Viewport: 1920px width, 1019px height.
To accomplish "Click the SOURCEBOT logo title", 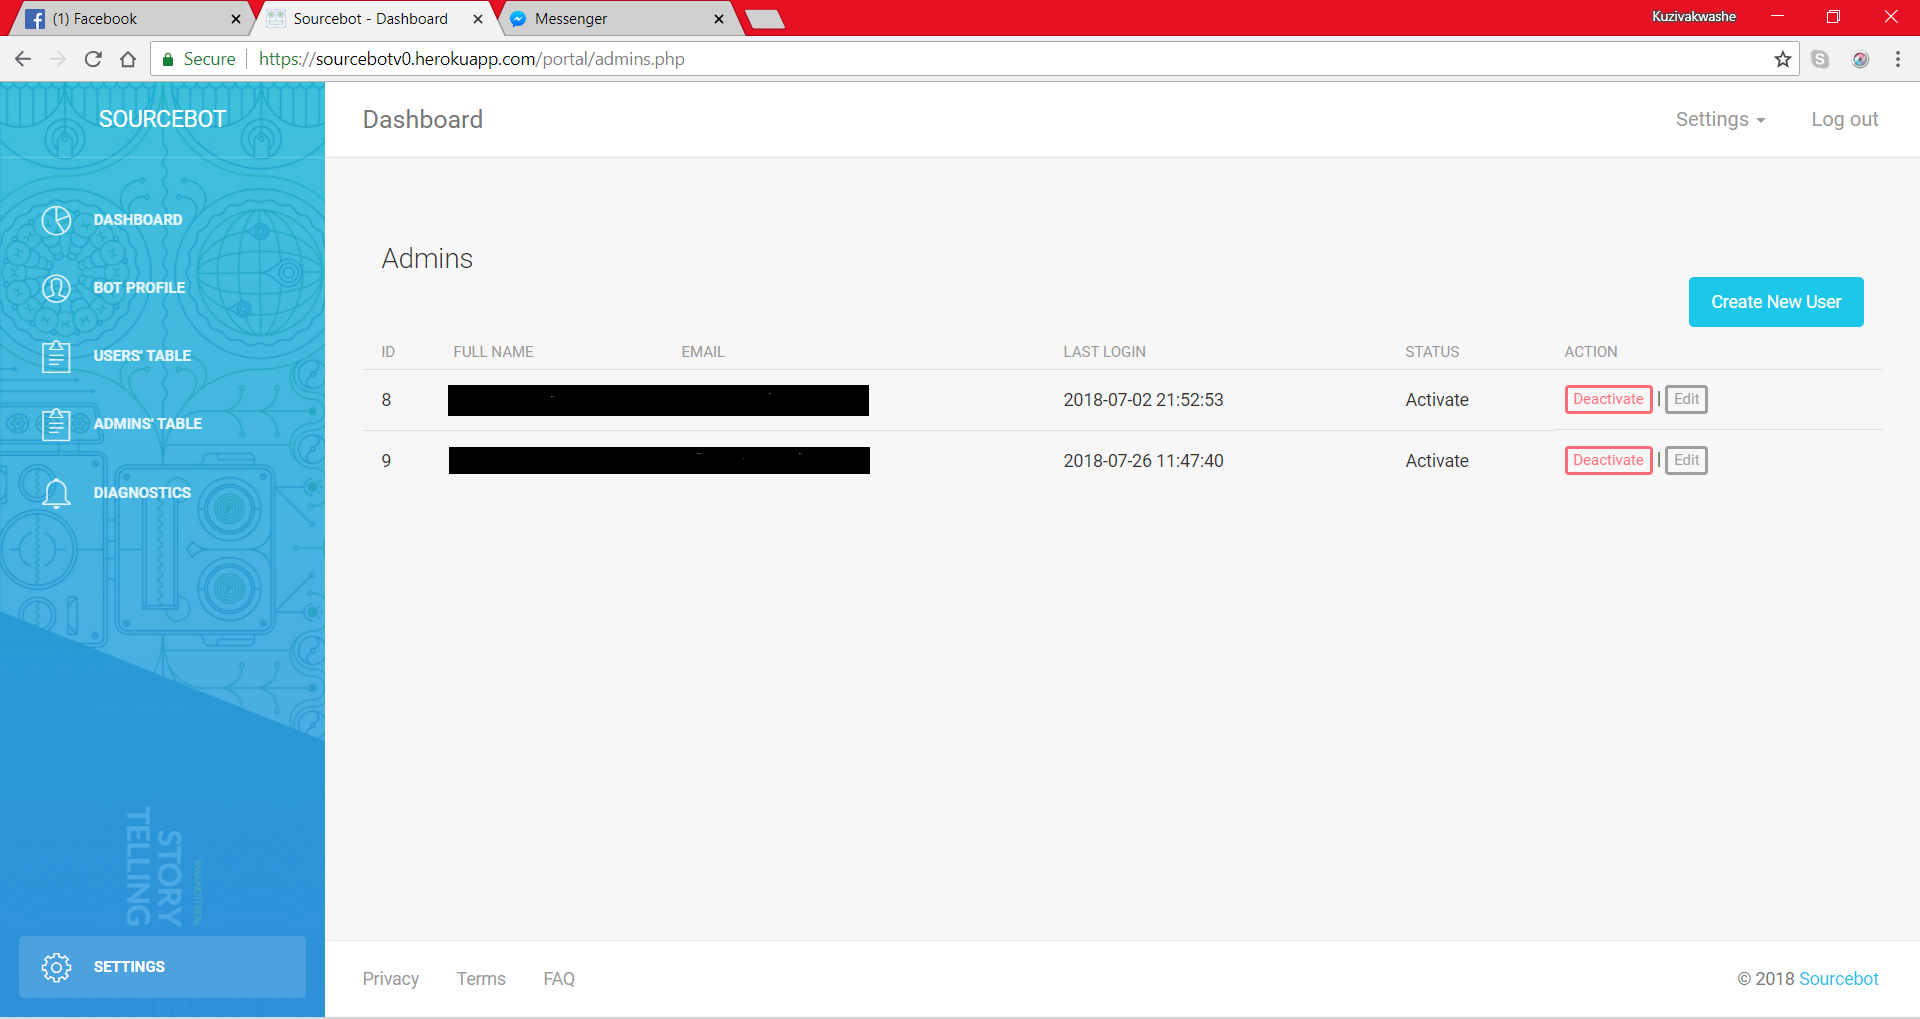I will [163, 119].
